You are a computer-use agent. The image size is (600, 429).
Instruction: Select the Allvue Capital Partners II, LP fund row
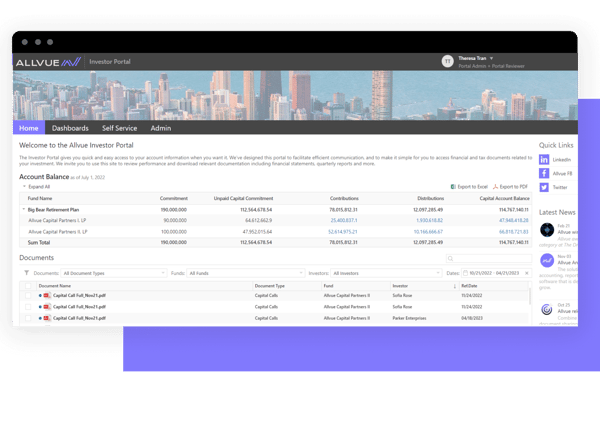pyautogui.click(x=276, y=232)
